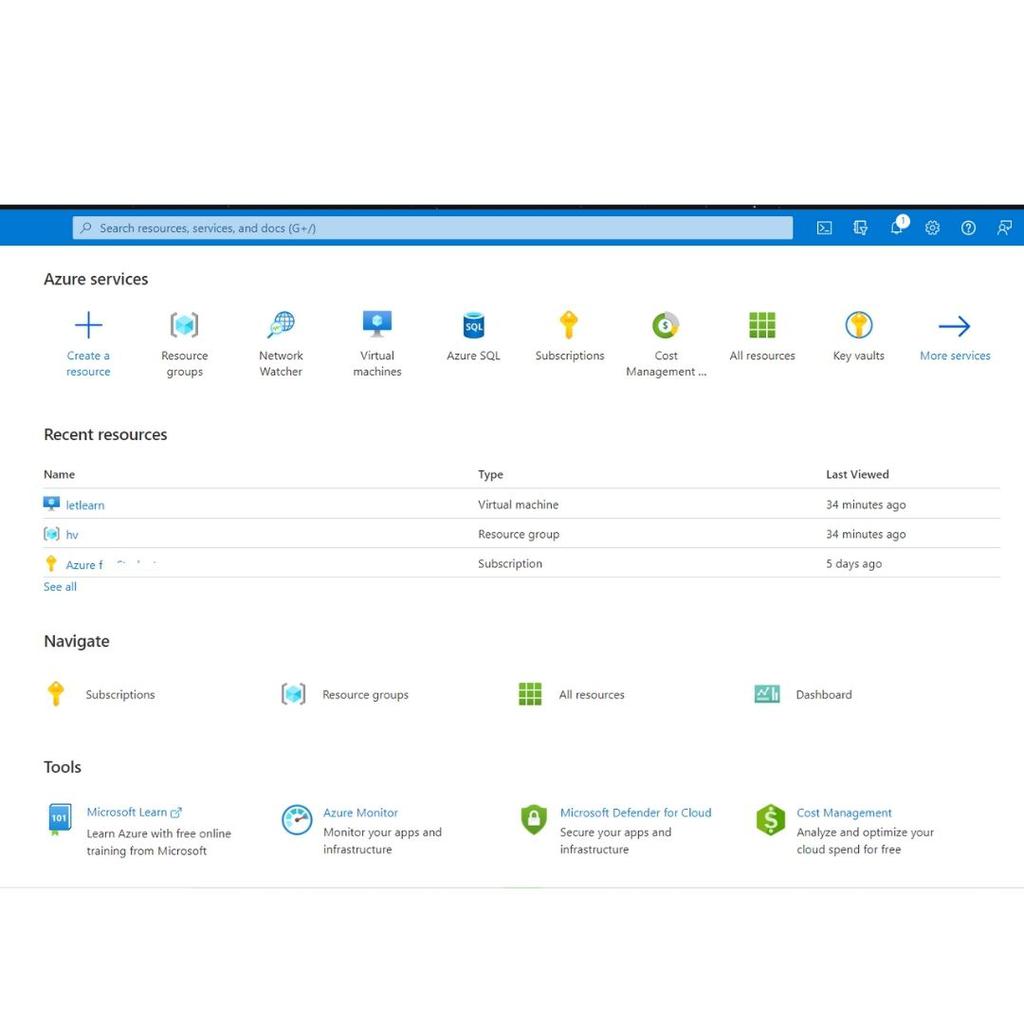Screen dimensions: 1024x1024
Task: Open Resource groups icon in Azure services
Action: pyautogui.click(x=184, y=325)
